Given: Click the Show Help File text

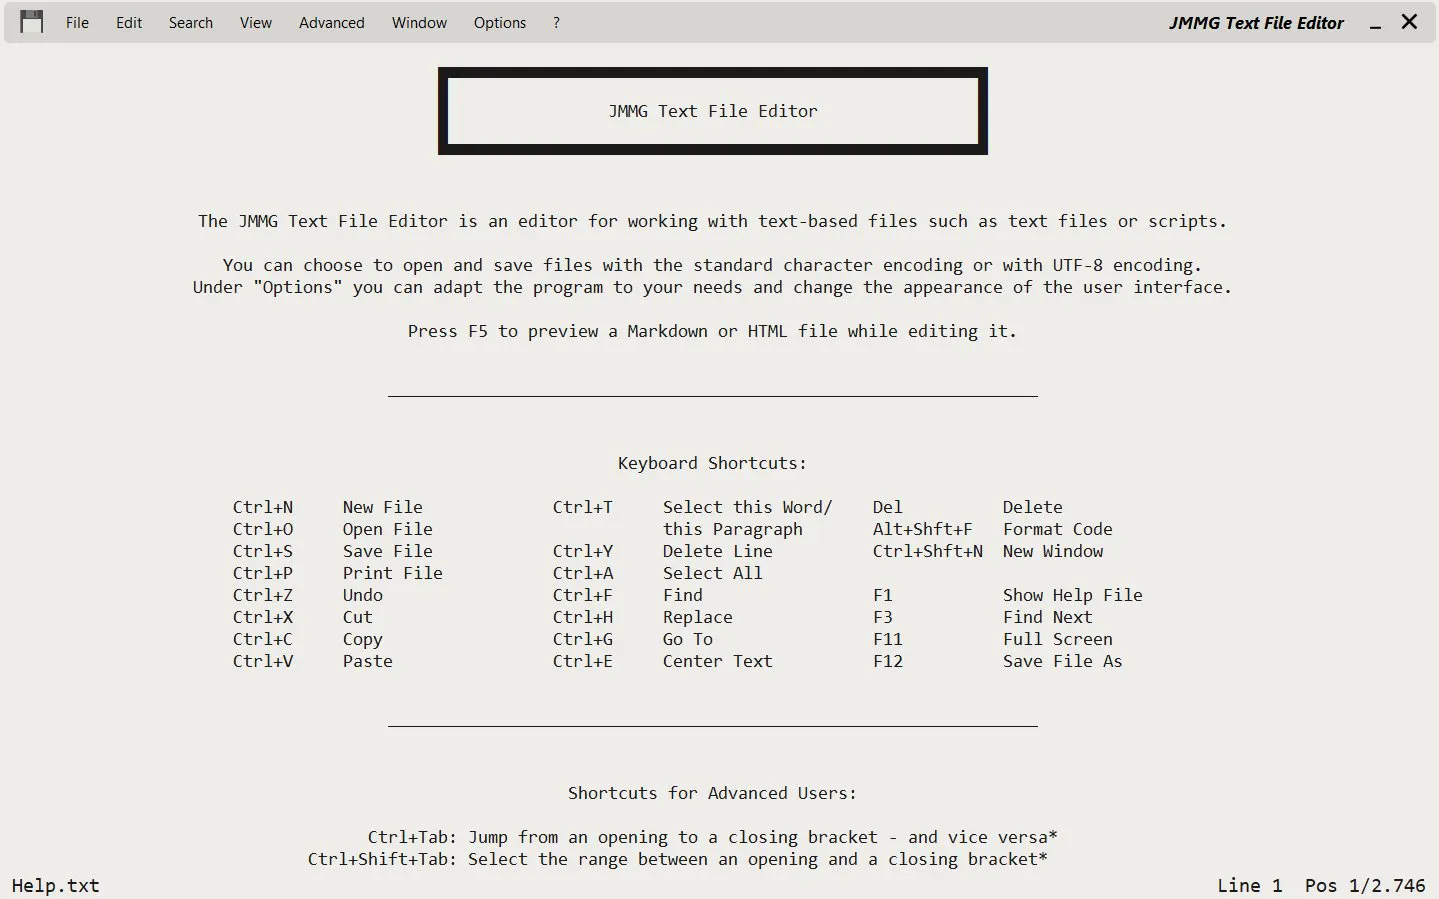Looking at the screenshot, I should tap(1073, 595).
